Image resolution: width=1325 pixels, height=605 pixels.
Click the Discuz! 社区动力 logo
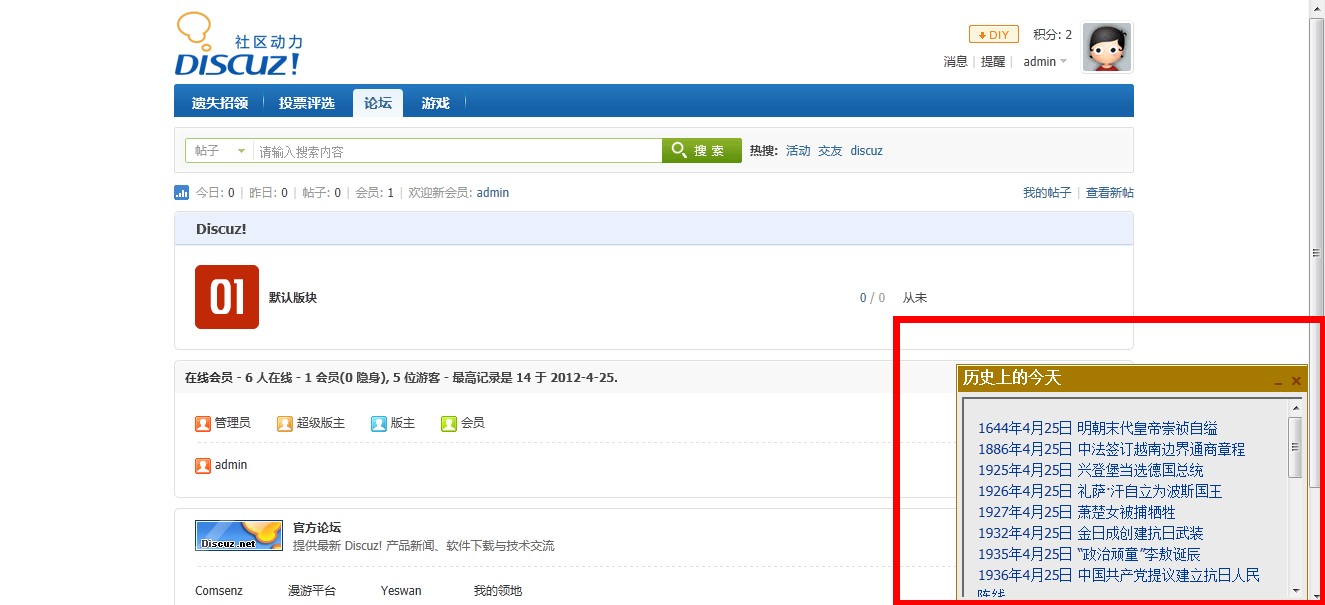(238, 45)
